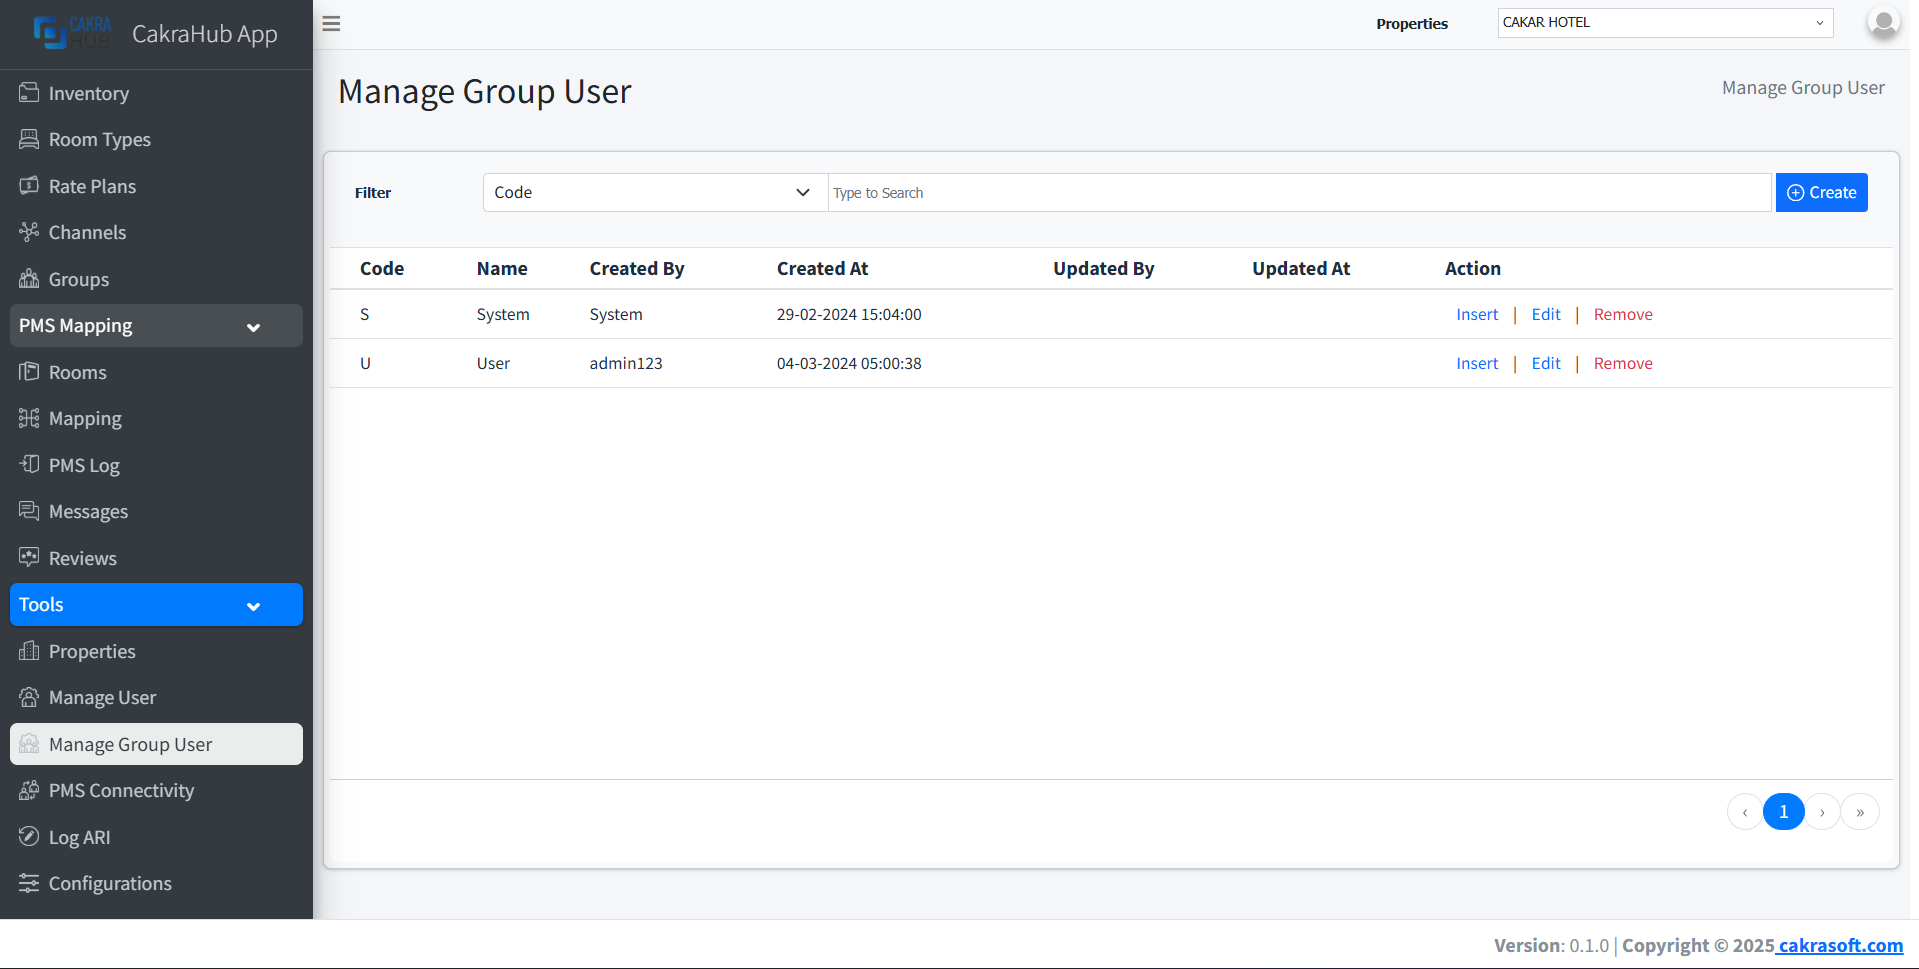Select the PMS Log icon
The image size is (1919, 969).
[30, 465]
